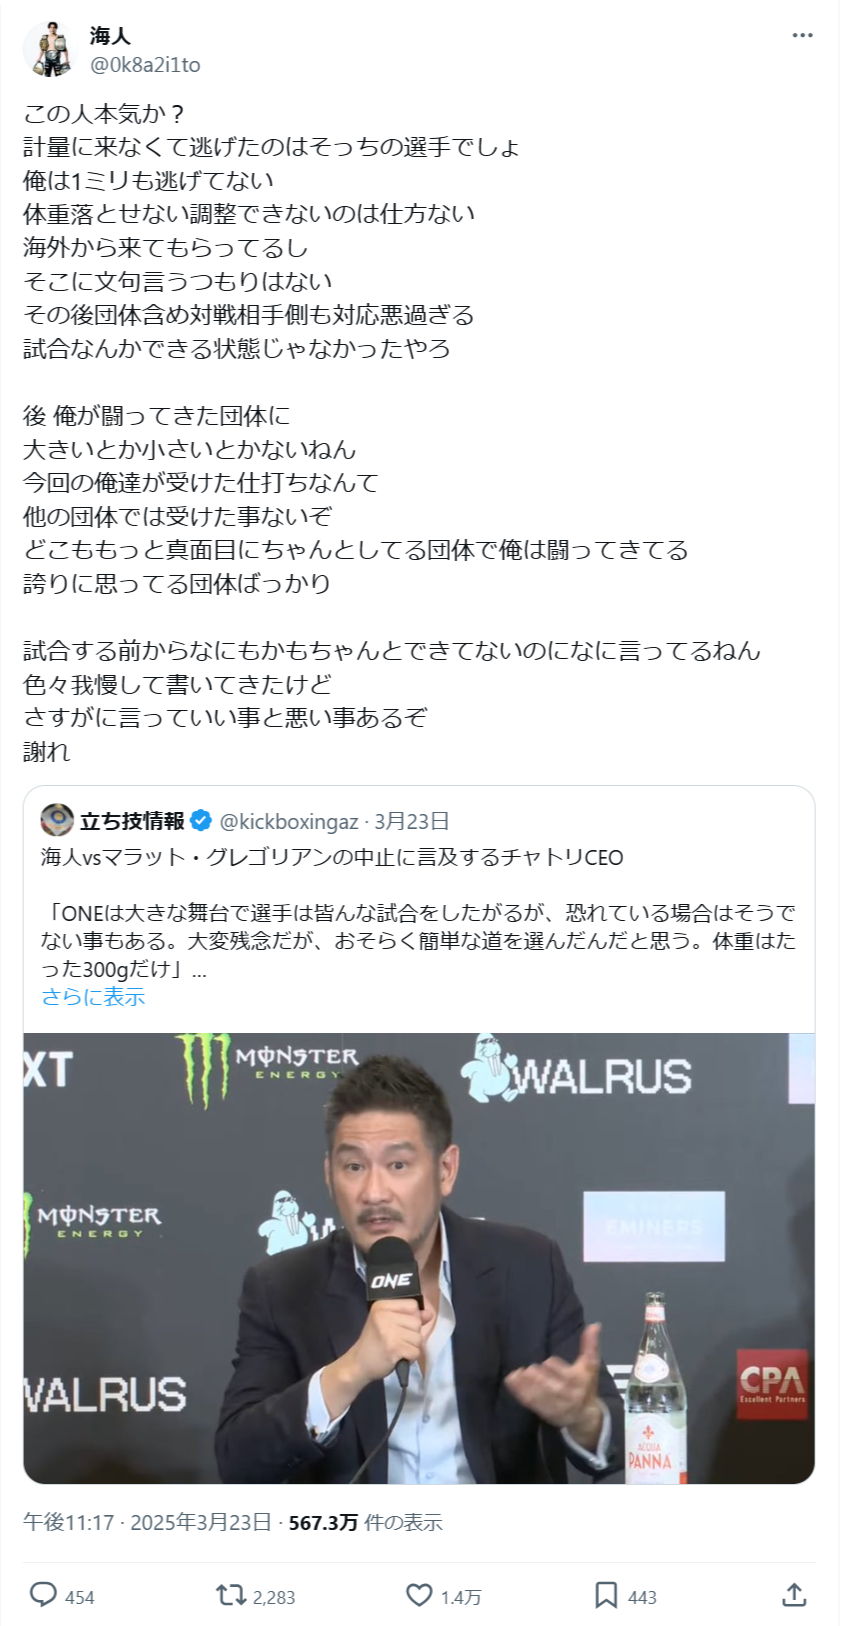
Task: Like the post with the heart icon
Action: pos(419,1594)
